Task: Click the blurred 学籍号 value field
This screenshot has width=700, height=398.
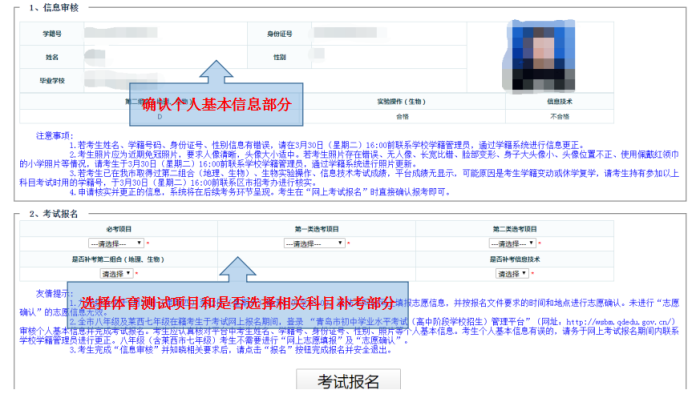Action: pos(121,33)
